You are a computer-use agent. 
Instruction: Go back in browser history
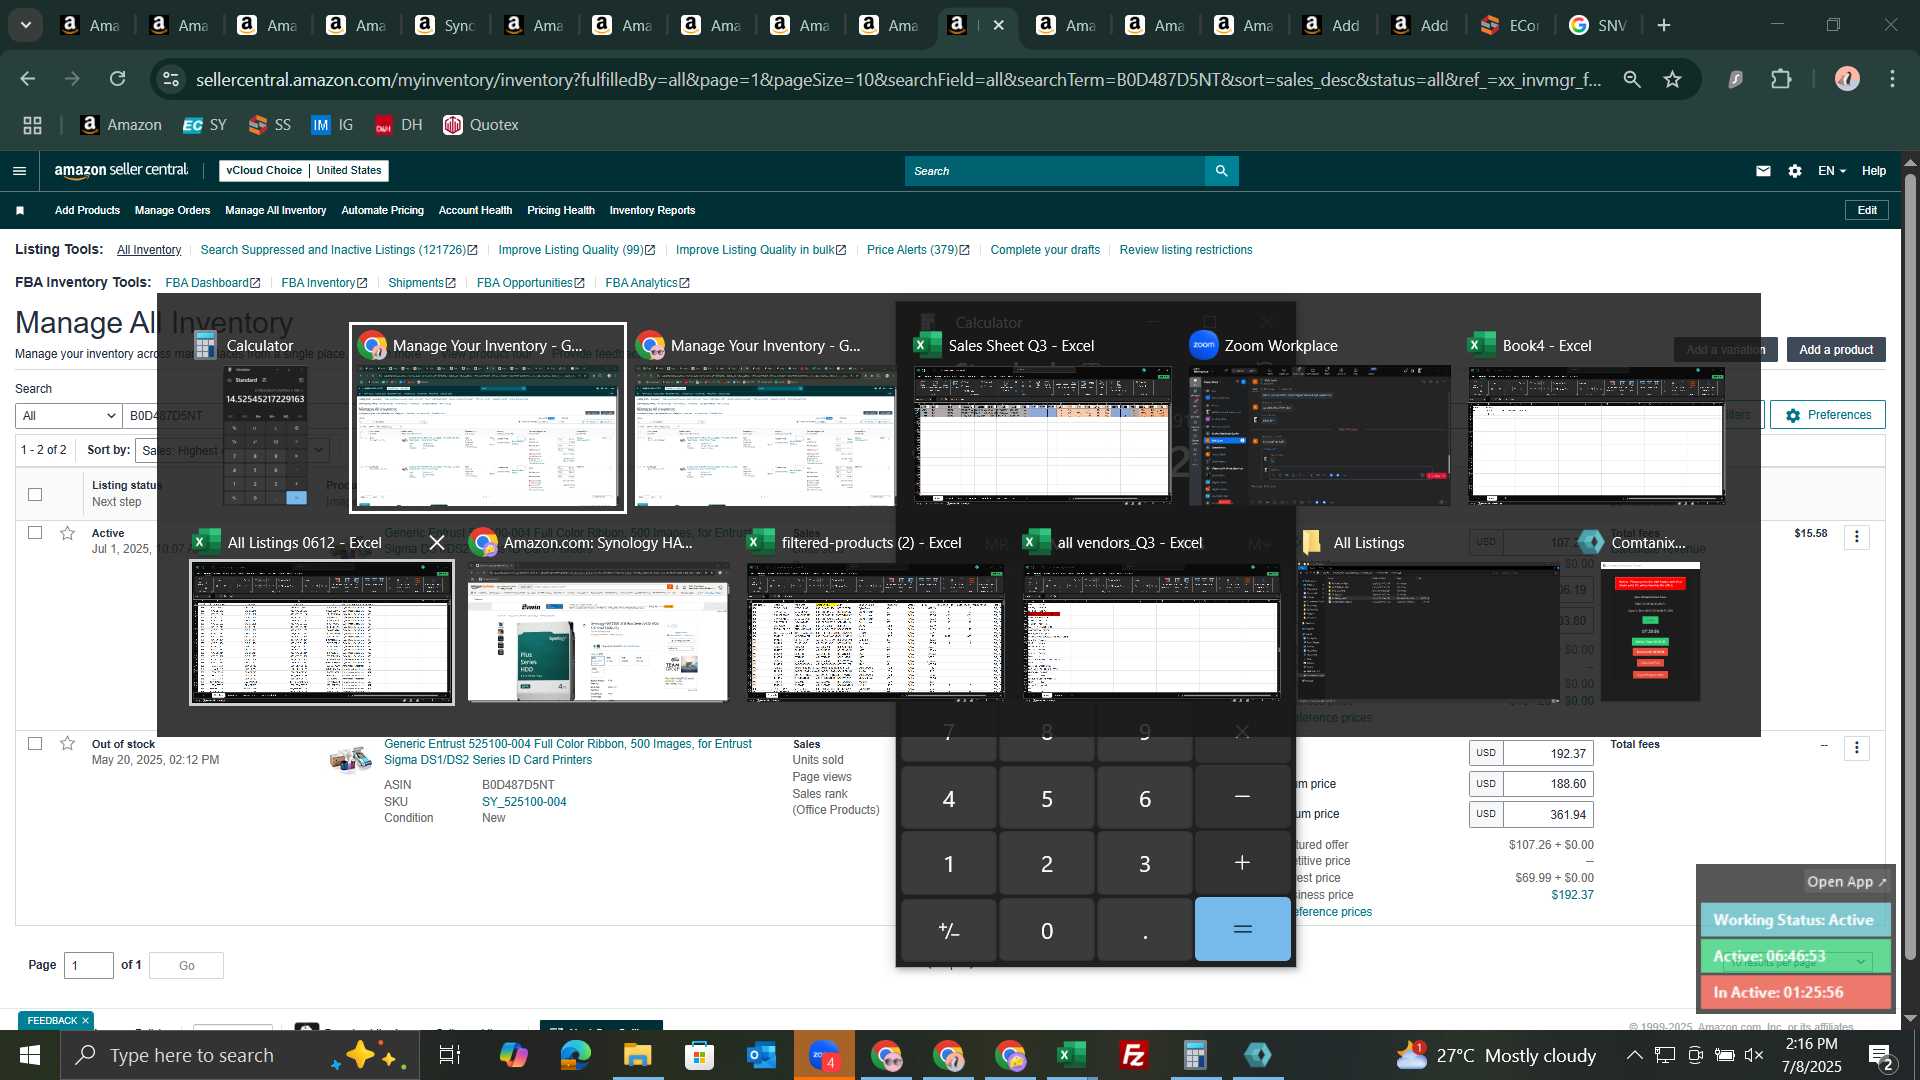pos(27,79)
